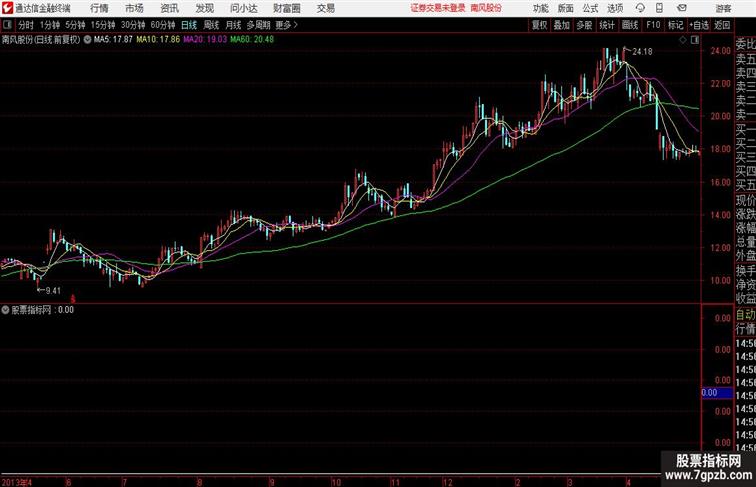Screen dimensions: 756x487
Task: Click the 标记 mark button
Action: [675, 25]
